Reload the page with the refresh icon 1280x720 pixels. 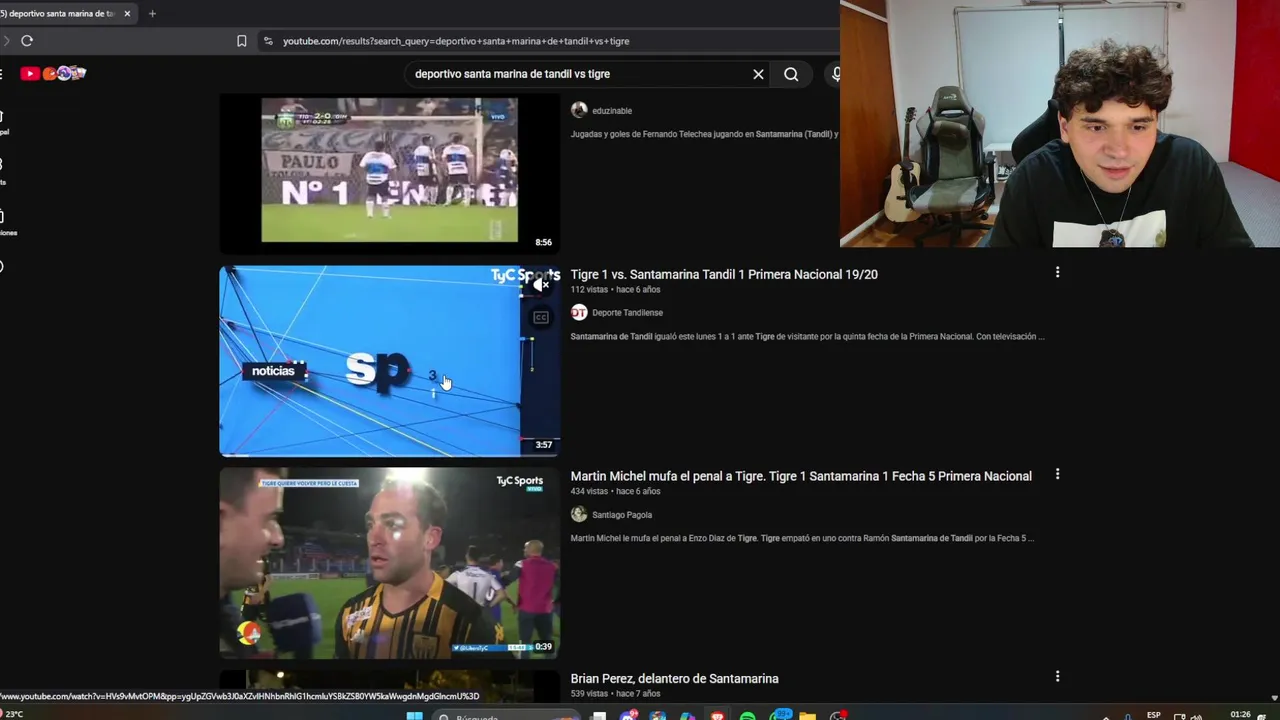[x=27, y=41]
